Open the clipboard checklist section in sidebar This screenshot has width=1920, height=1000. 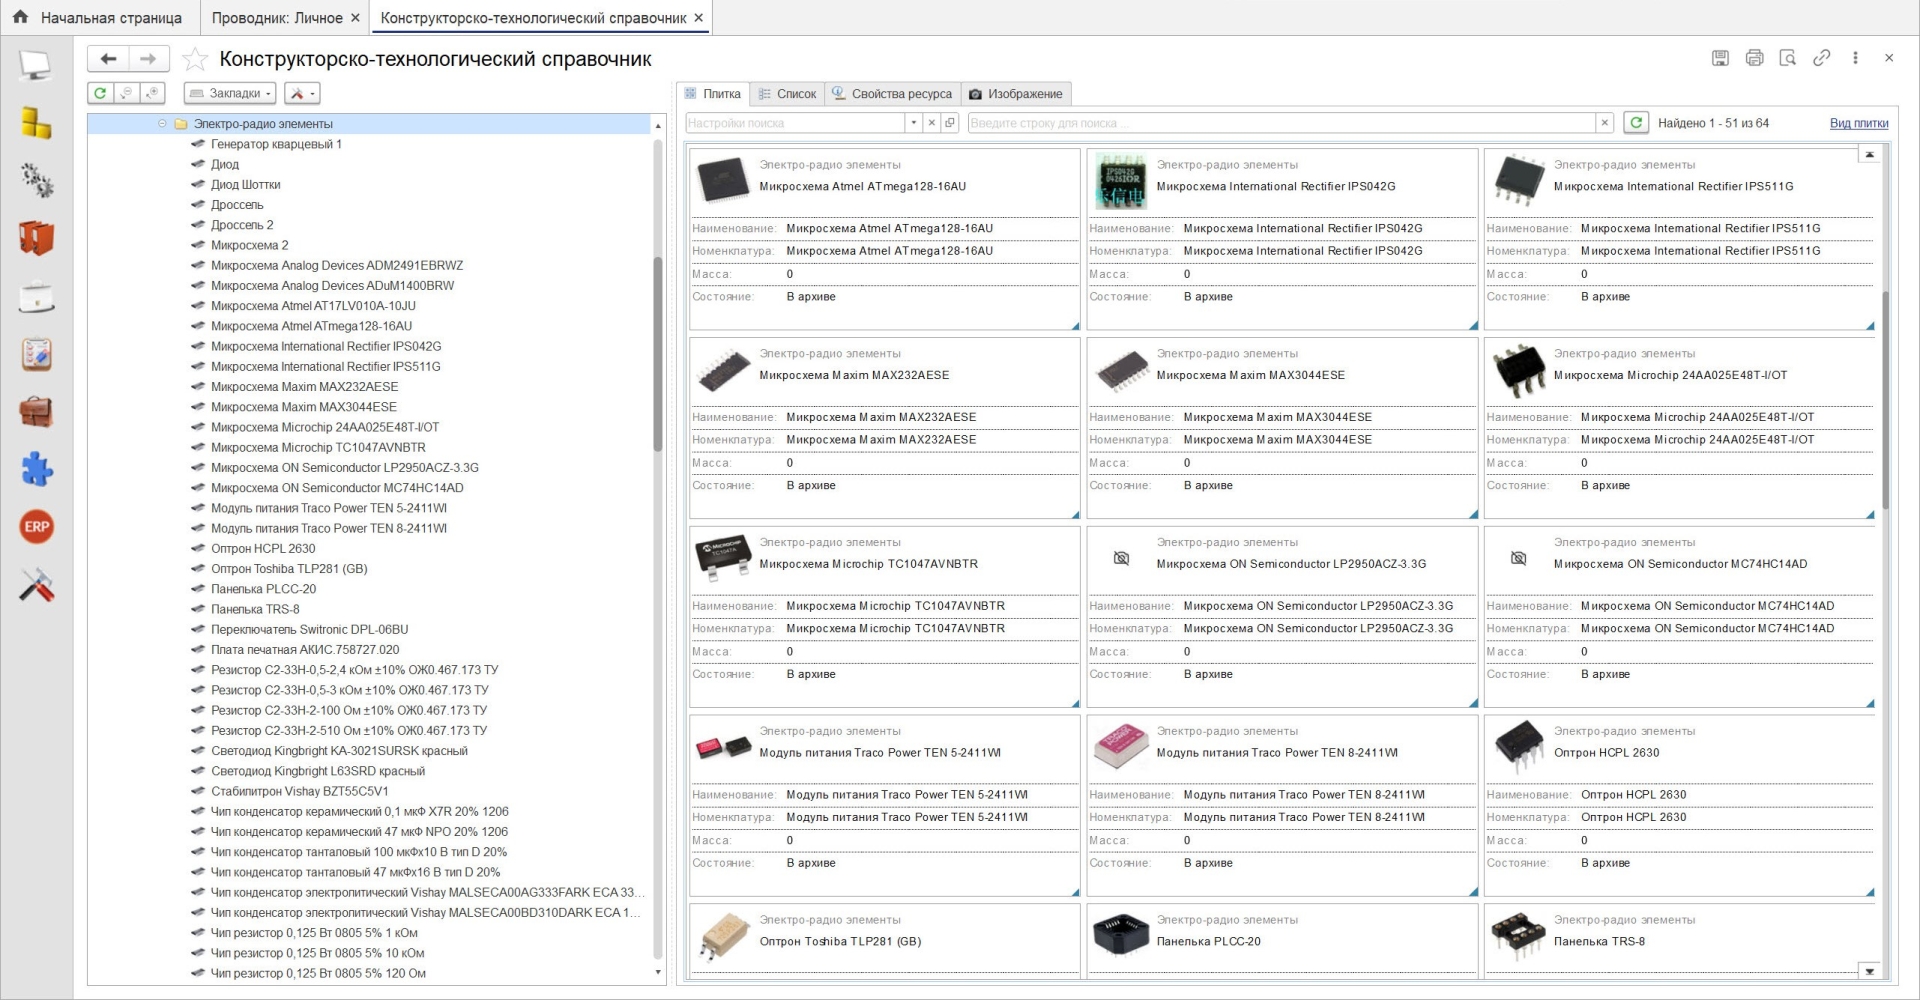coord(36,354)
